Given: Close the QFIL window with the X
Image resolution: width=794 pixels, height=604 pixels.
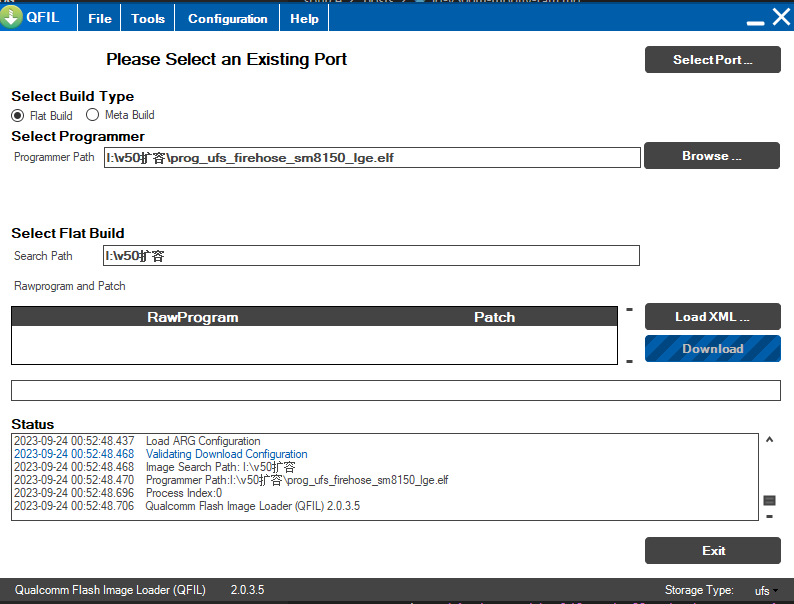Looking at the screenshot, I should [780, 17].
